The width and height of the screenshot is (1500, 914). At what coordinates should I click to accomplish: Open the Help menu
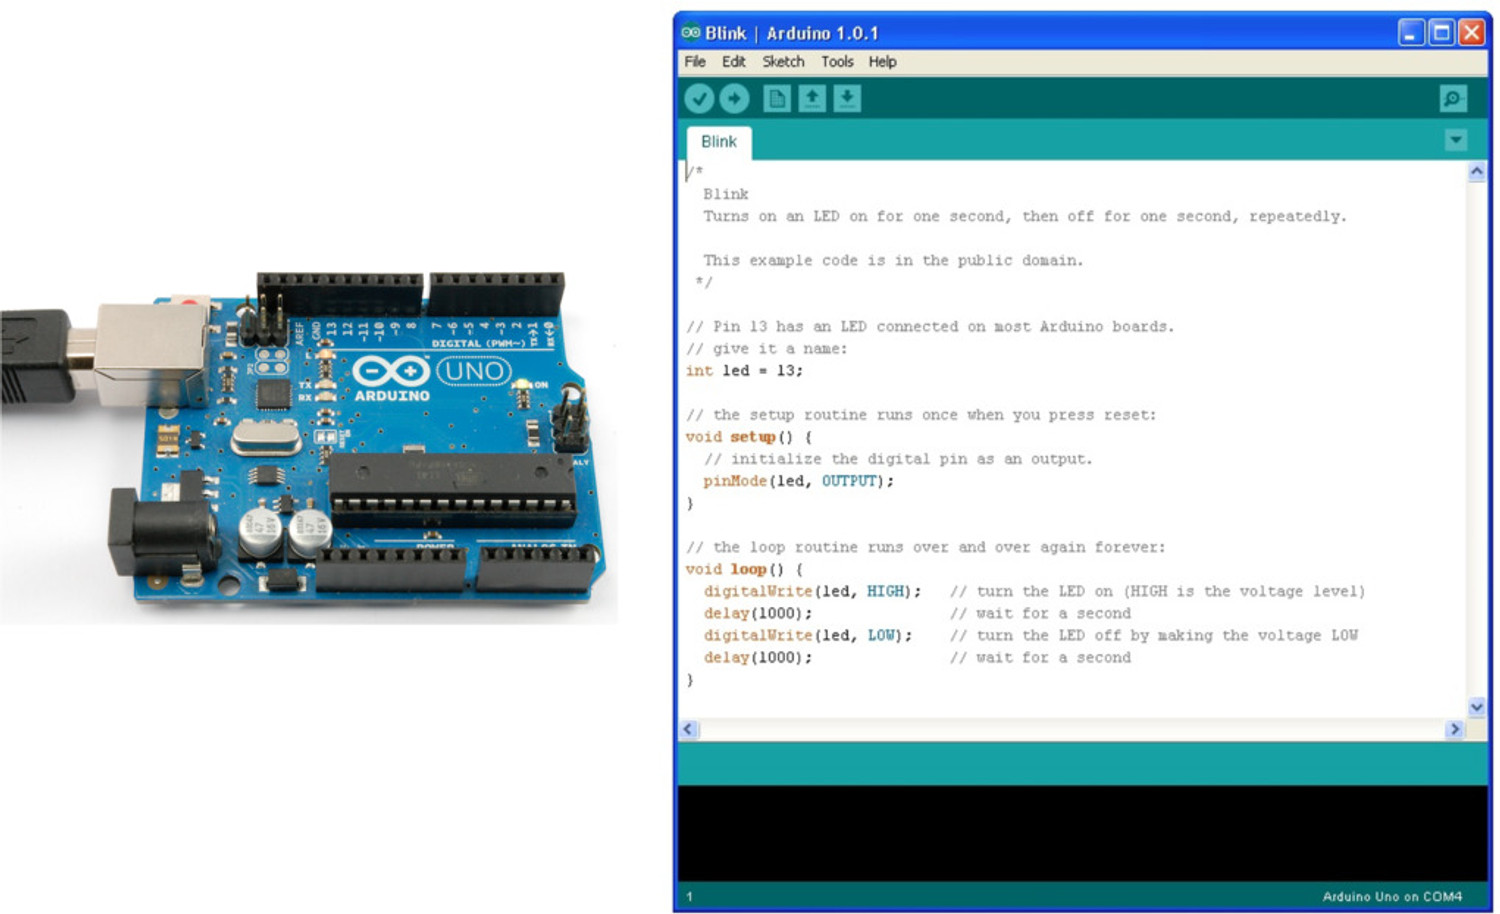point(882,62)
